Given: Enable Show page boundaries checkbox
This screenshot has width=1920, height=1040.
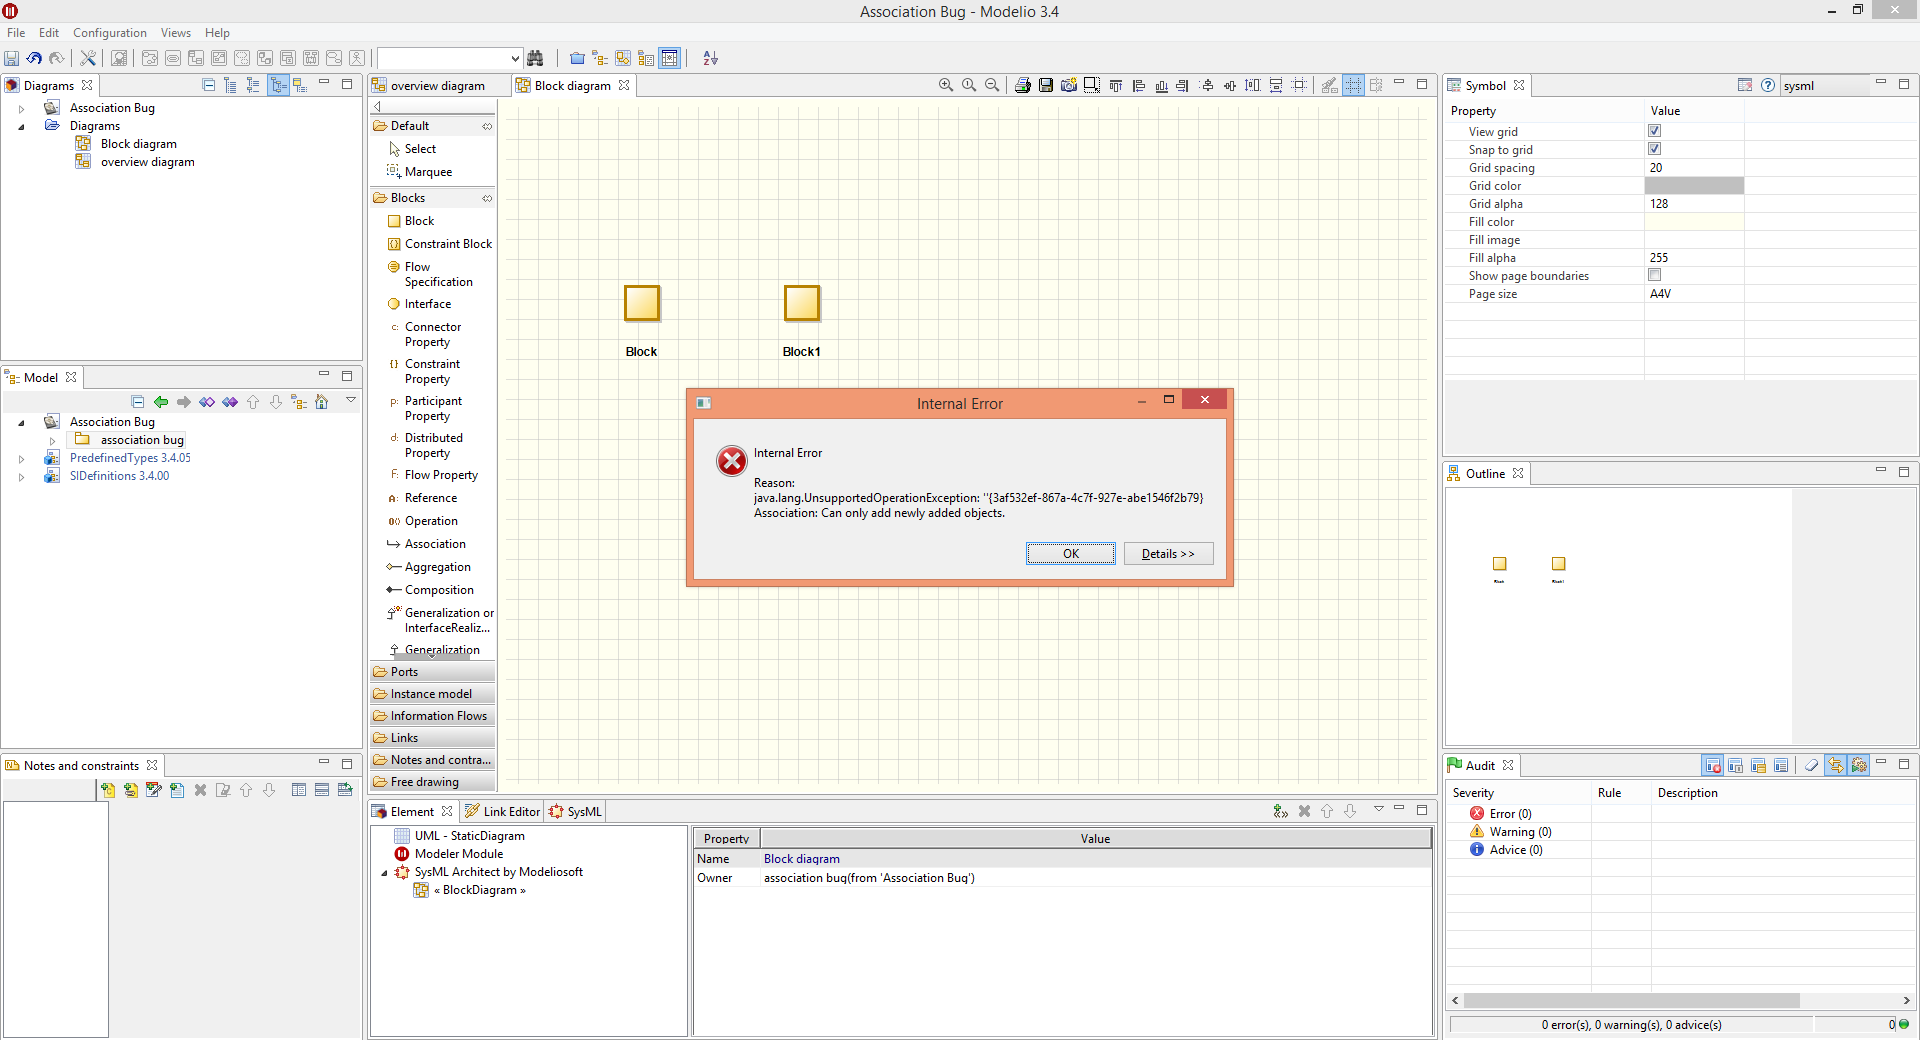Looking at the screenshot, I should pyautogui.click(x=1654, y=275).
